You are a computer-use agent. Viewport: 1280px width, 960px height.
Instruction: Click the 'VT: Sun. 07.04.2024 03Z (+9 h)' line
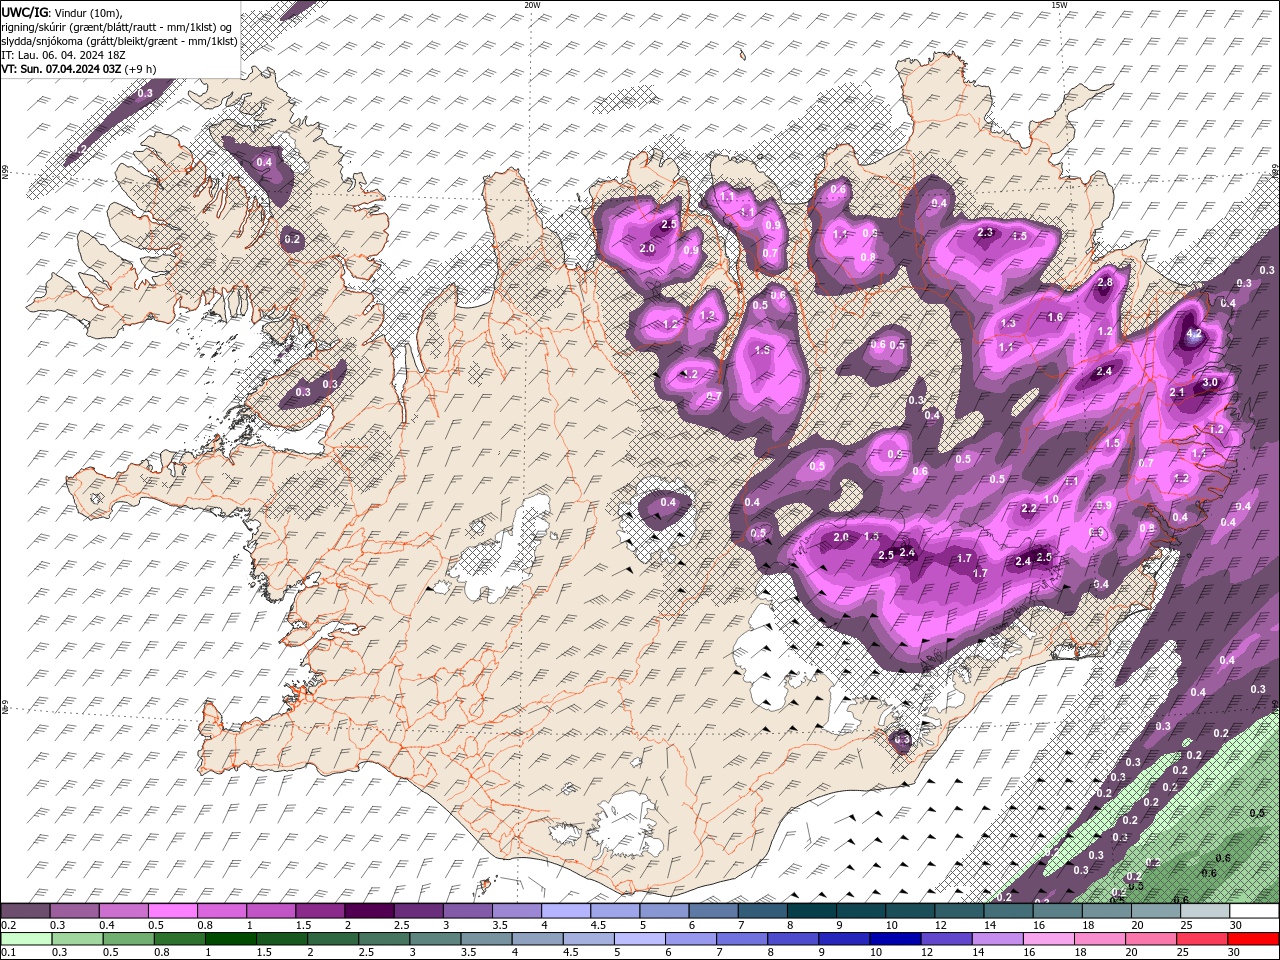[78, 69]
